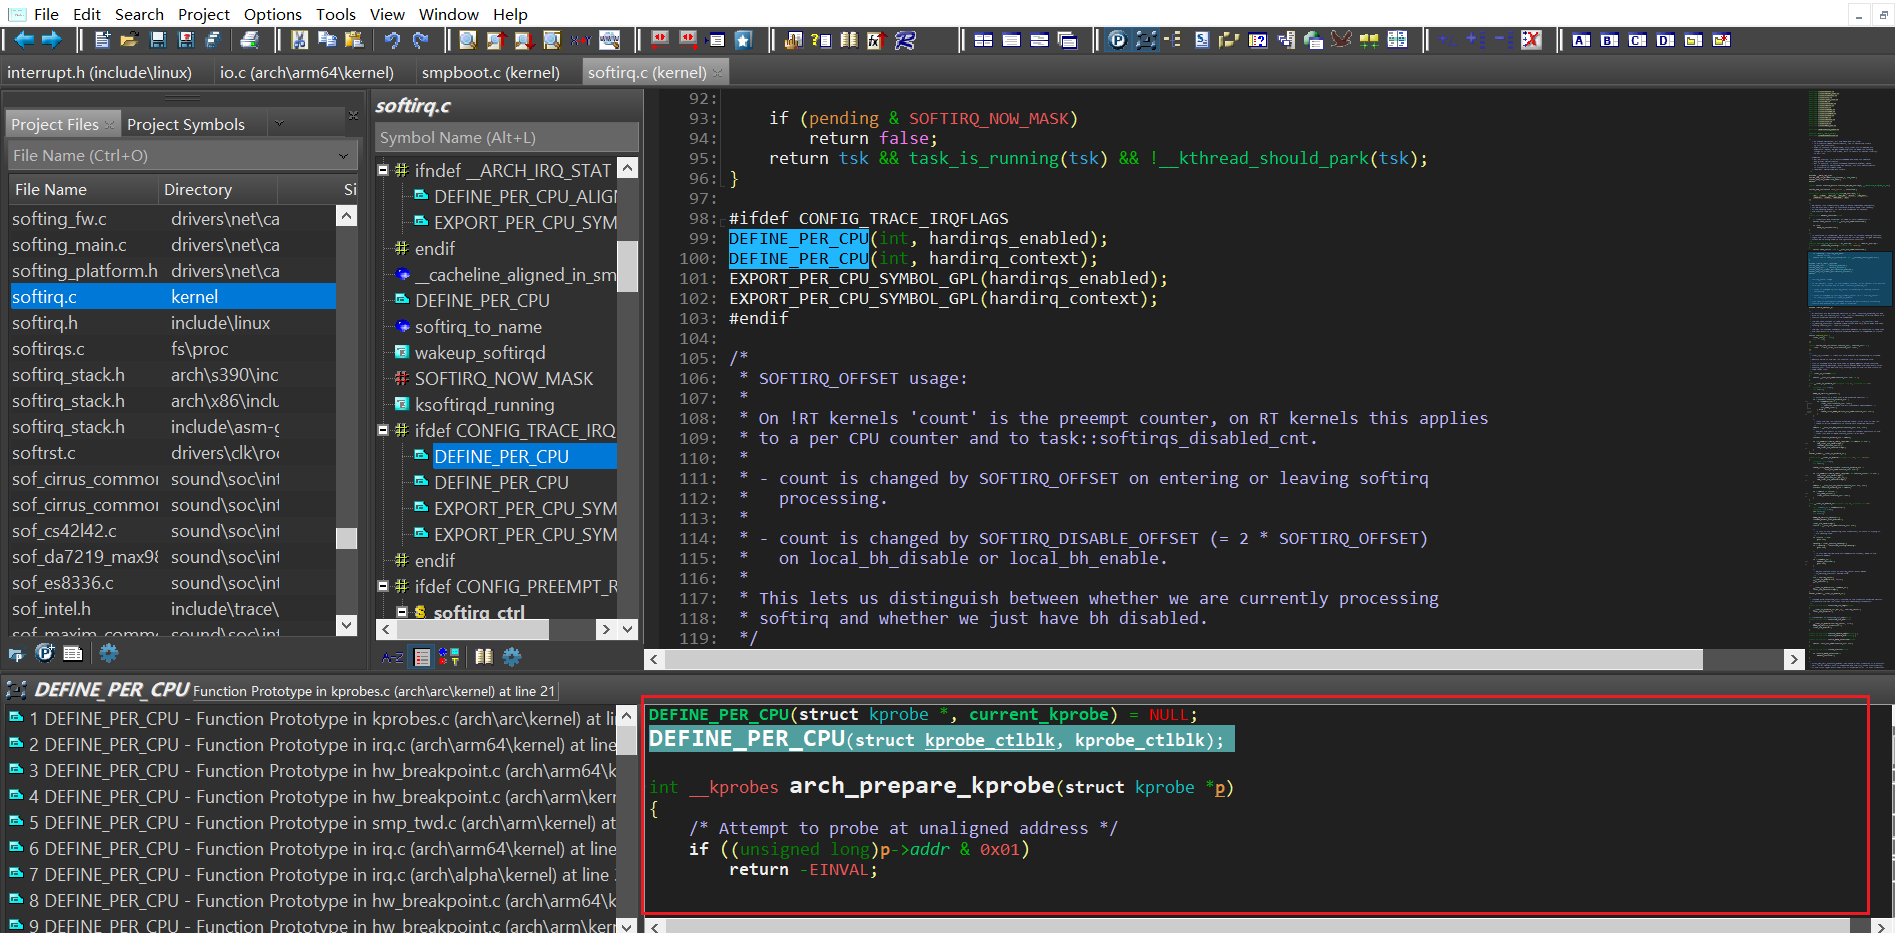Click the Go Back arrow icon
The height and width of the screenshot is (933, 1895).
24,40
